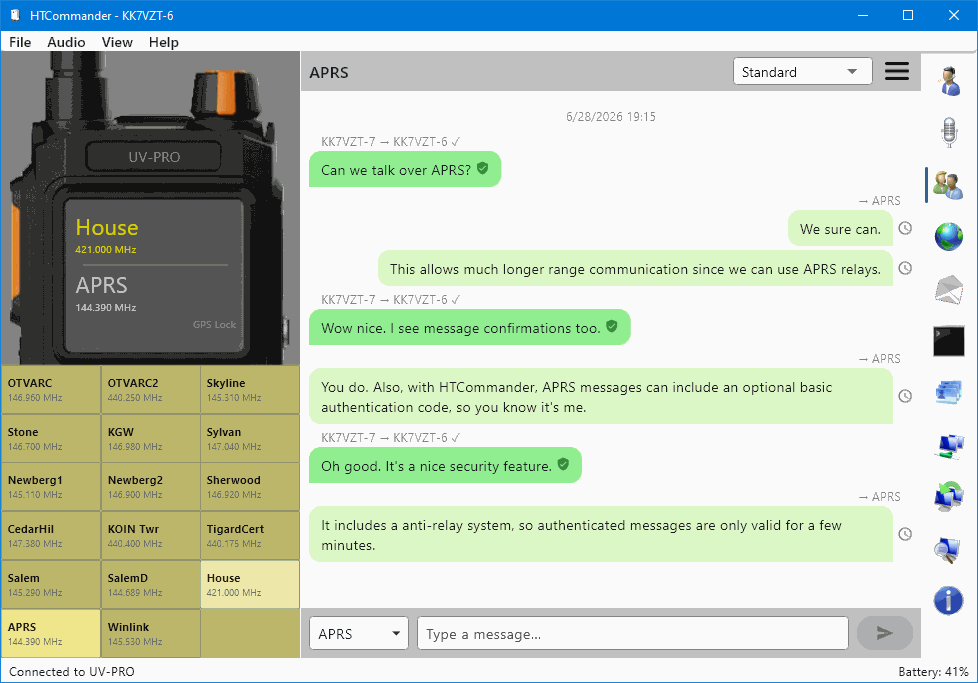
Task: Focus the 'Type a message...' input field
Action: (x=632, y=634)
